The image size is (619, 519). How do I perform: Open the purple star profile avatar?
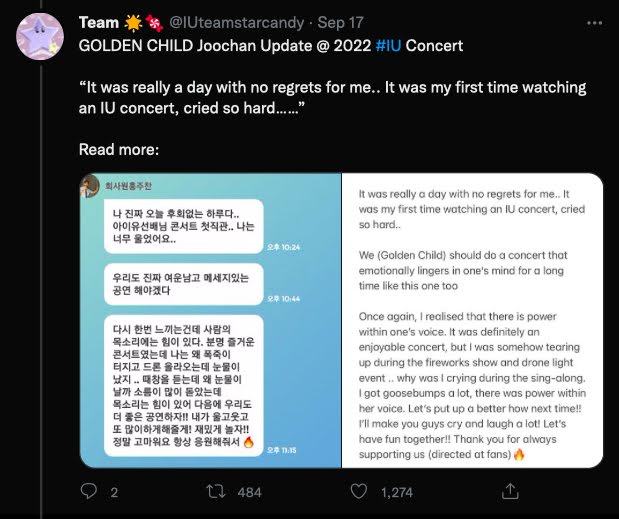(40, 37)
